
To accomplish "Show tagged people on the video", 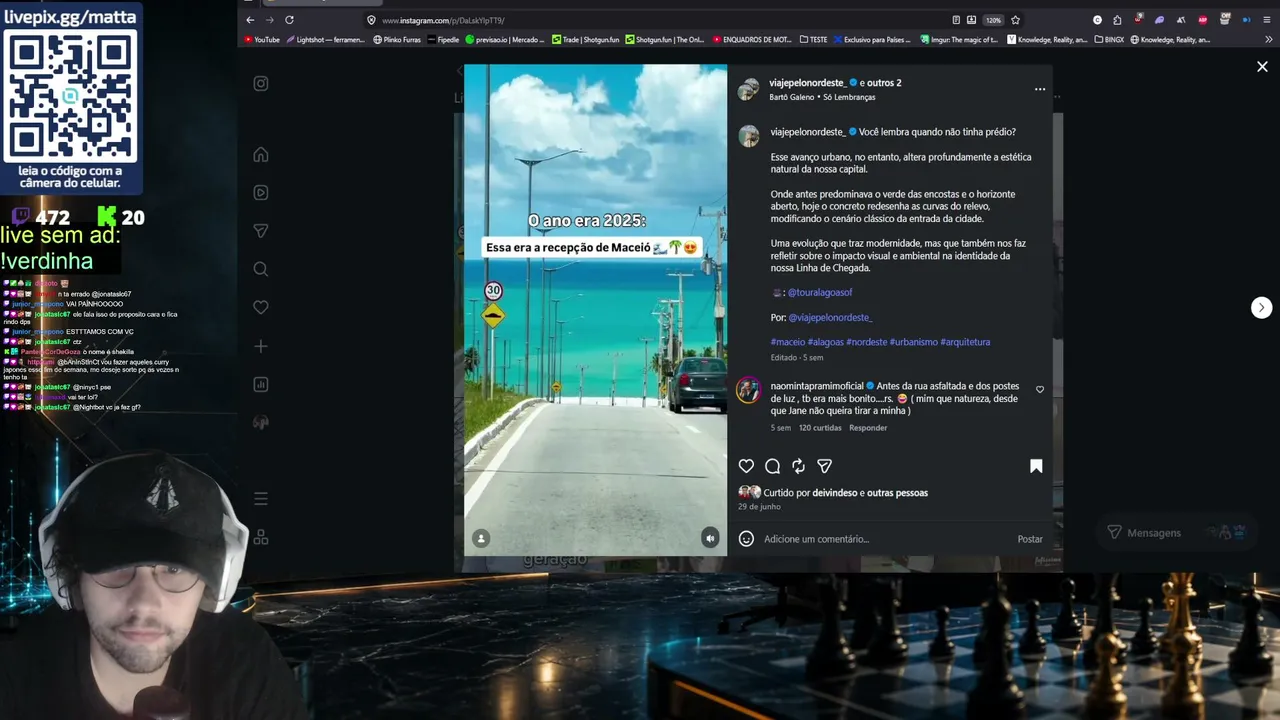I will pos(481,538).
